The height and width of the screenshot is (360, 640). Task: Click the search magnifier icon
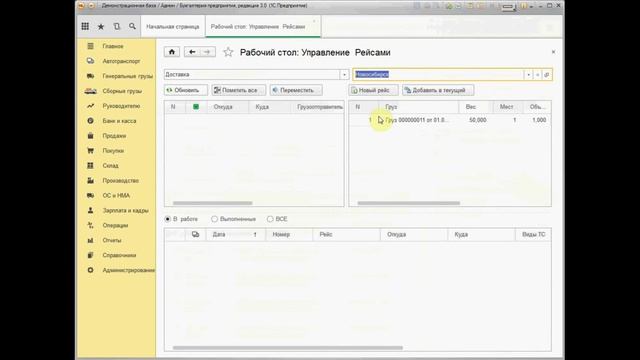coord(132,26)
